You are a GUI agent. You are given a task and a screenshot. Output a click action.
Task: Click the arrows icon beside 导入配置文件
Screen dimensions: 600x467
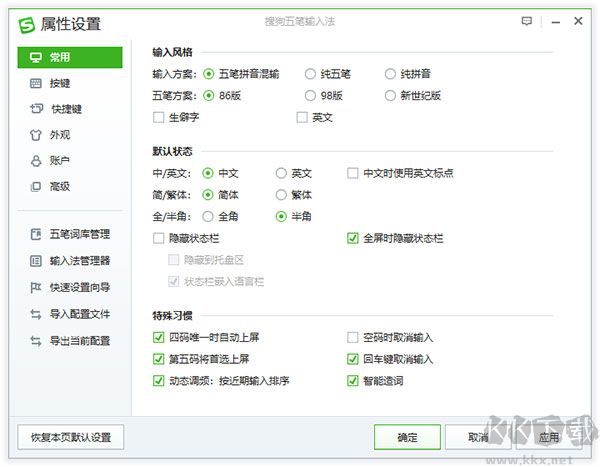(x=36, y=314)
